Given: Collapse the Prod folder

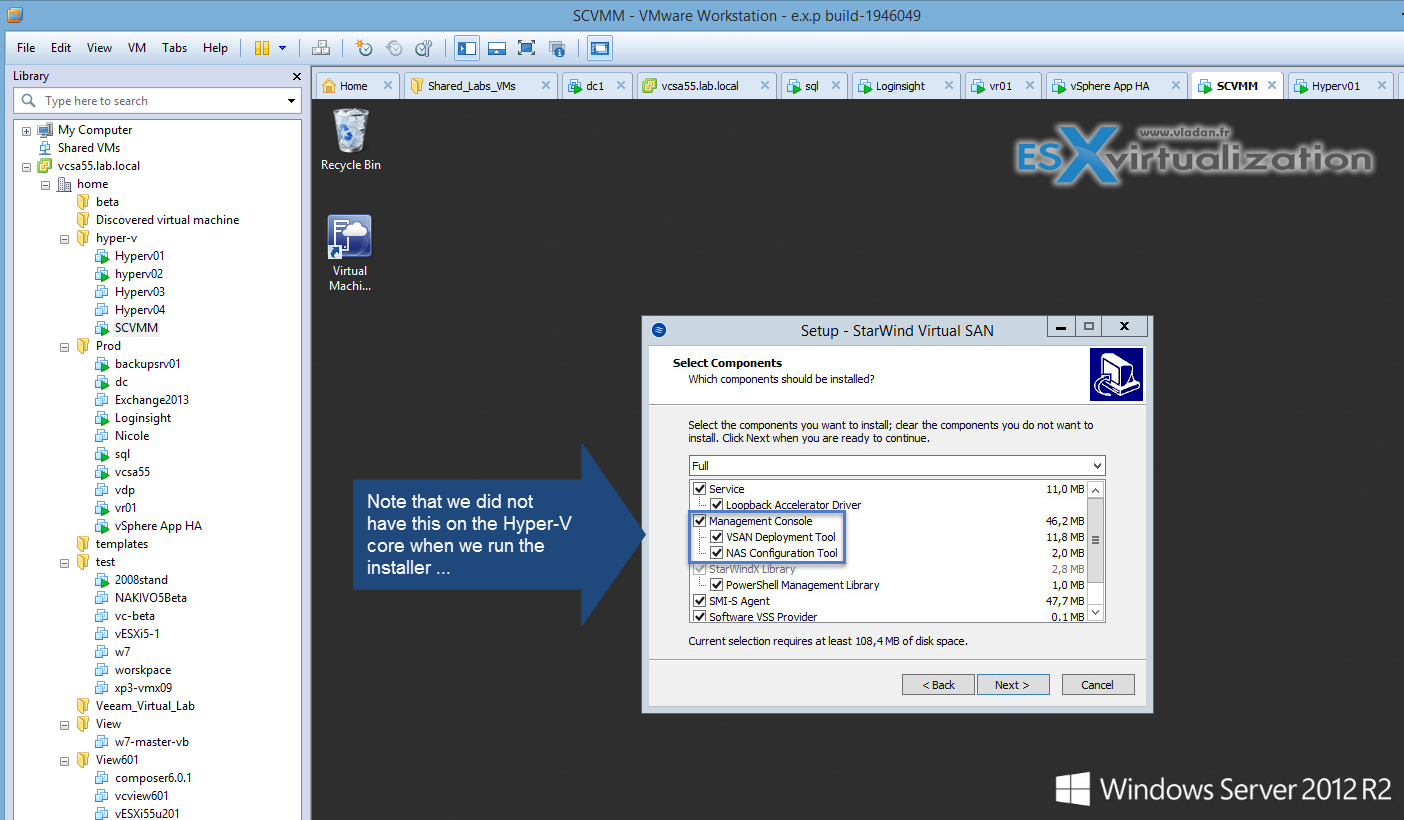Looking at the screenshot, I should point(64,346).
